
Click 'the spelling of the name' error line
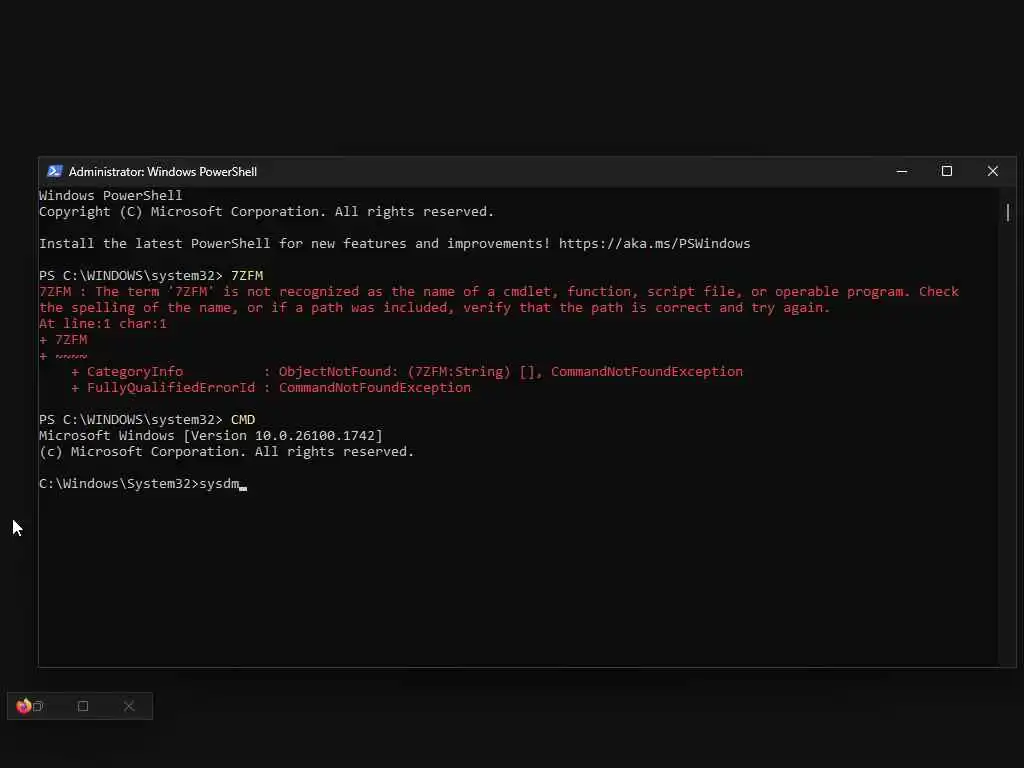(x=434, y=308)
